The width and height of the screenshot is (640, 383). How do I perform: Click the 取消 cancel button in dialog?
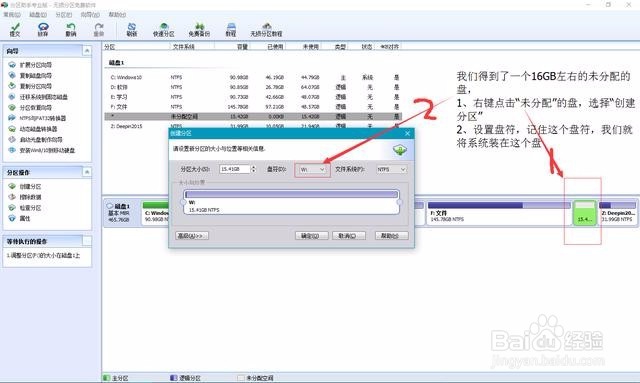[349, 236]
